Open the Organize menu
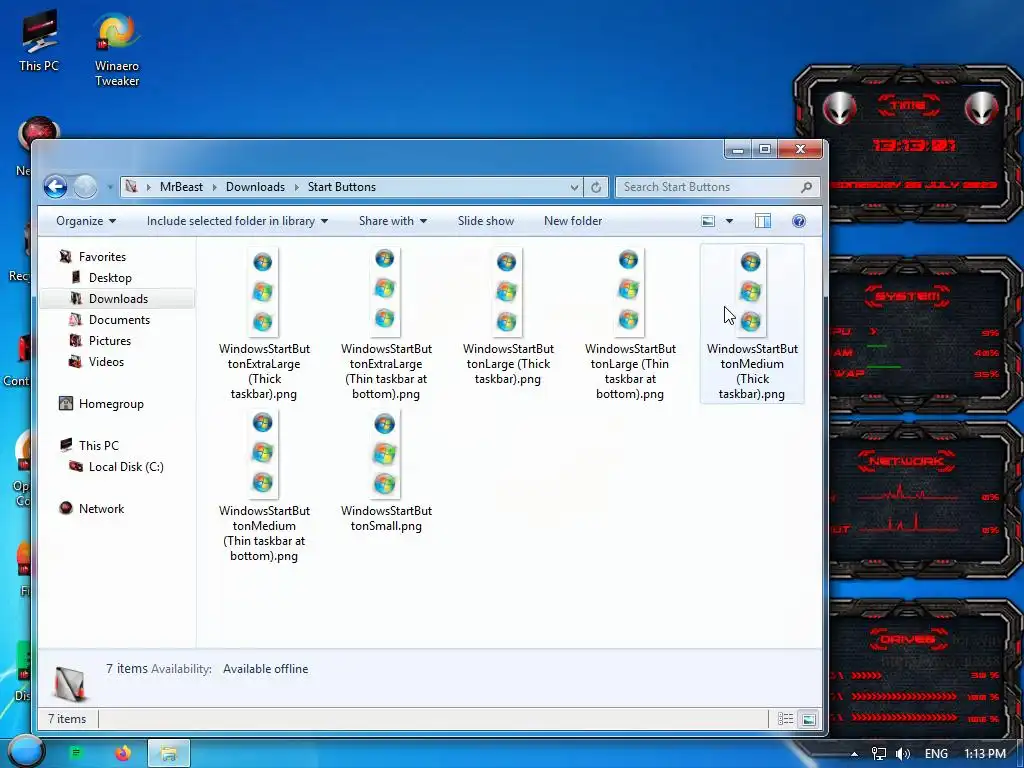 pos(86,221)
